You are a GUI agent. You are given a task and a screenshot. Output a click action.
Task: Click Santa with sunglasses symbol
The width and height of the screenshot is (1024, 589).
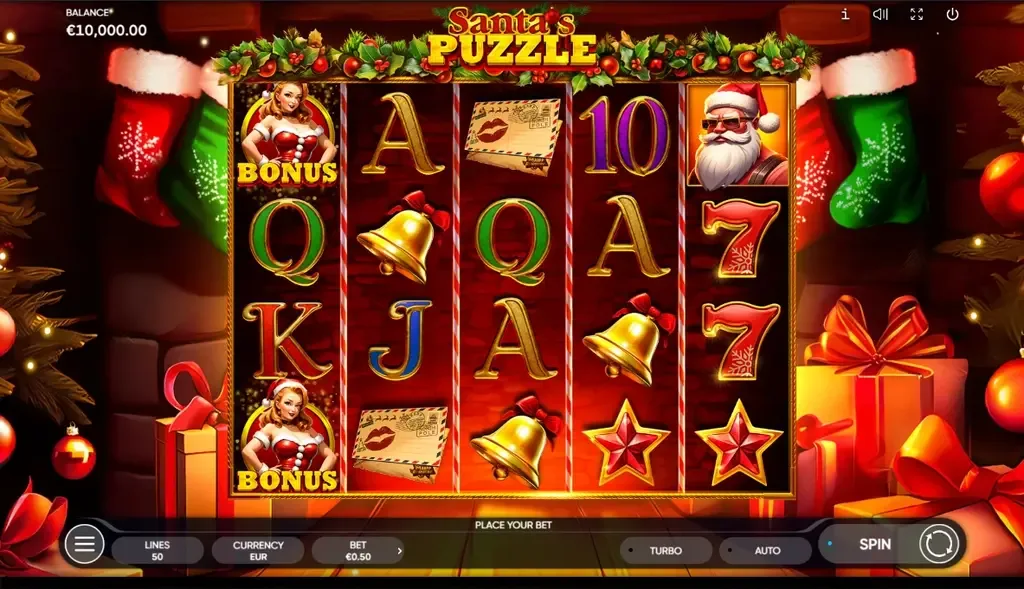click(738, 136)
